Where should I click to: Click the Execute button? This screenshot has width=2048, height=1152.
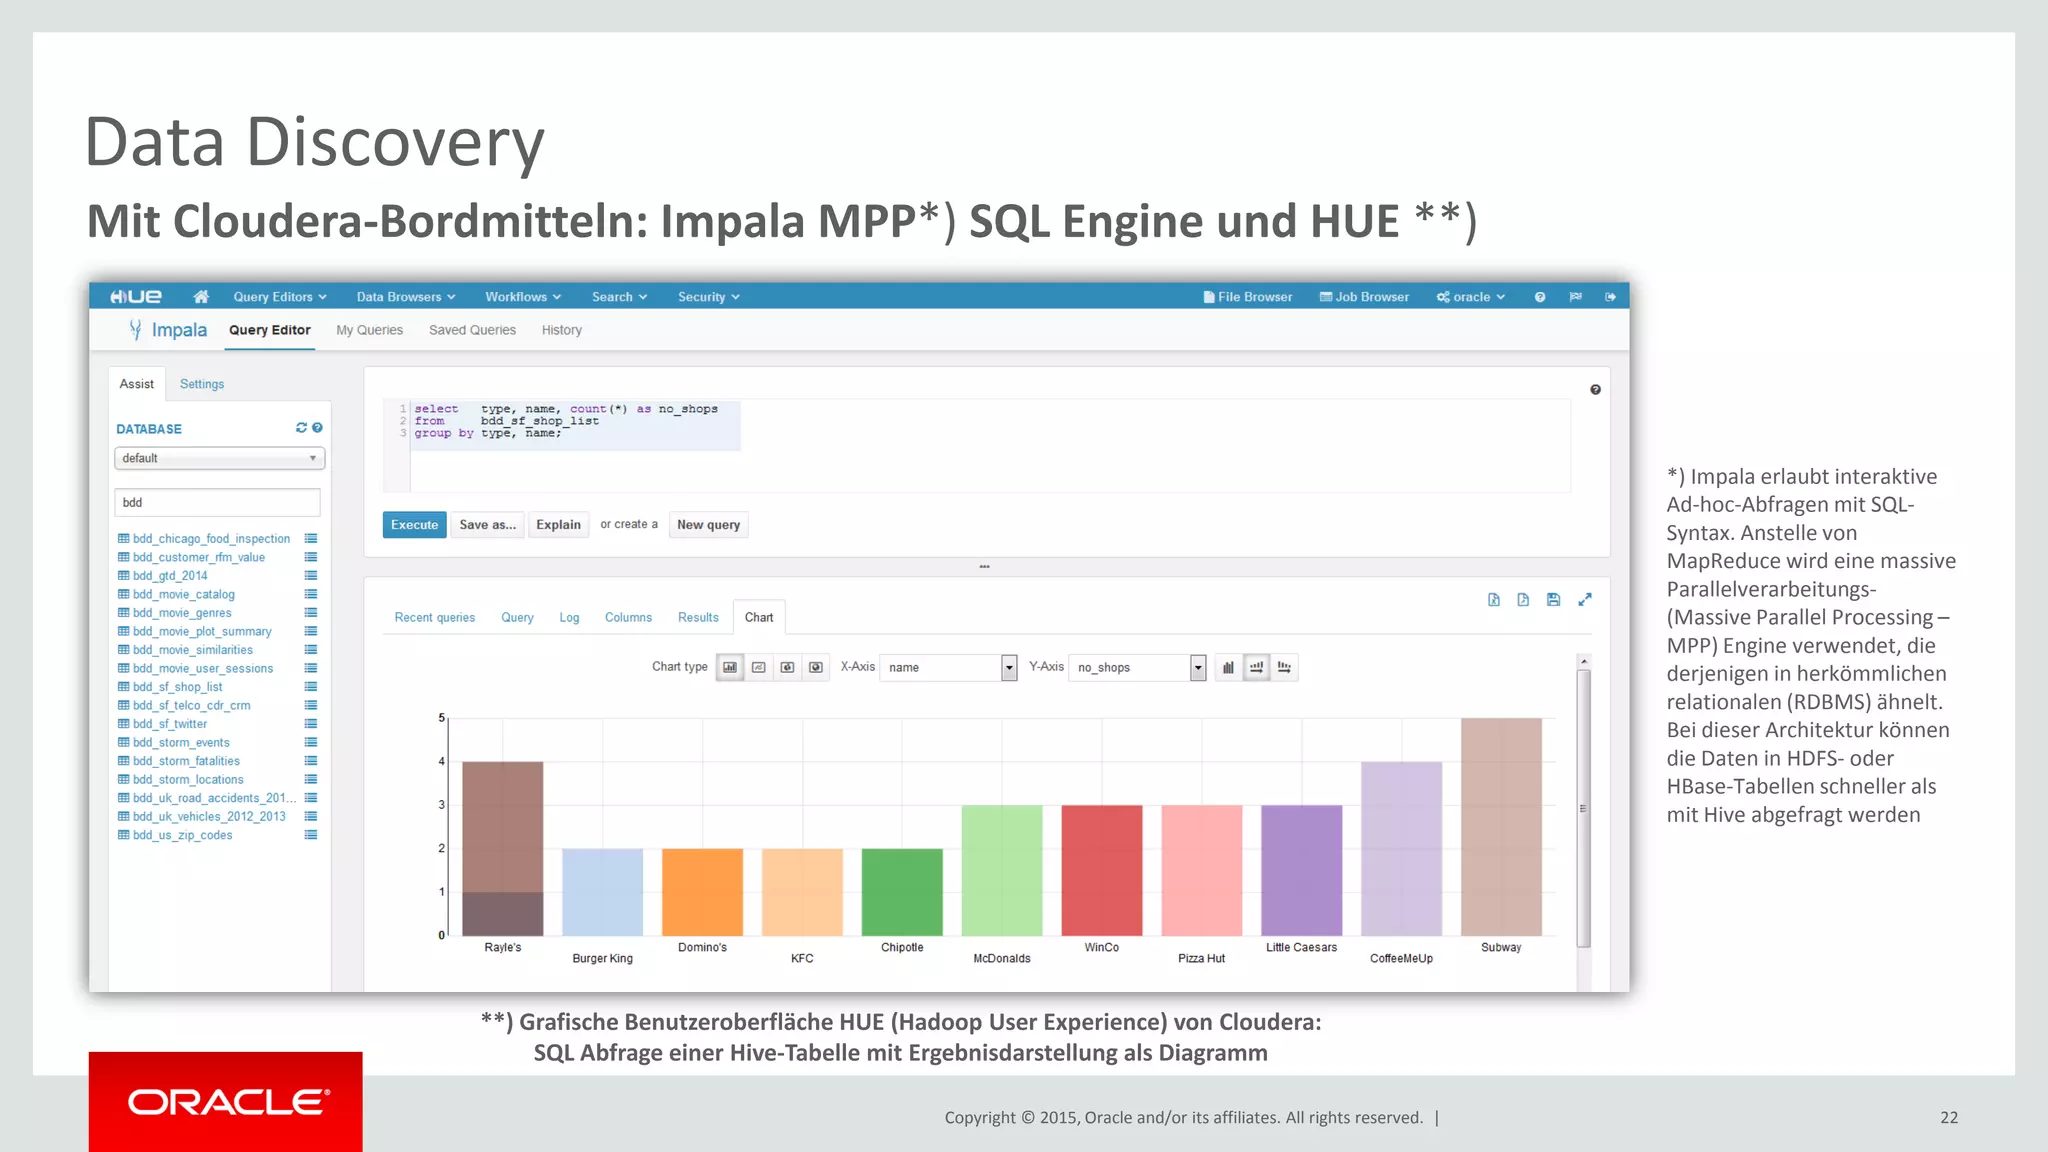pos(414,525)
